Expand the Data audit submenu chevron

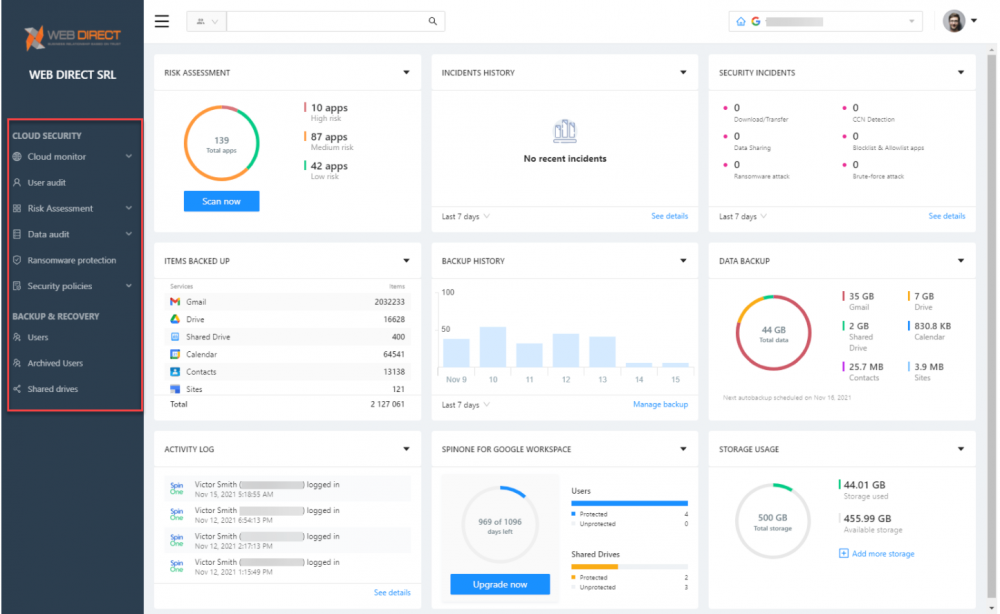point(129,234)
